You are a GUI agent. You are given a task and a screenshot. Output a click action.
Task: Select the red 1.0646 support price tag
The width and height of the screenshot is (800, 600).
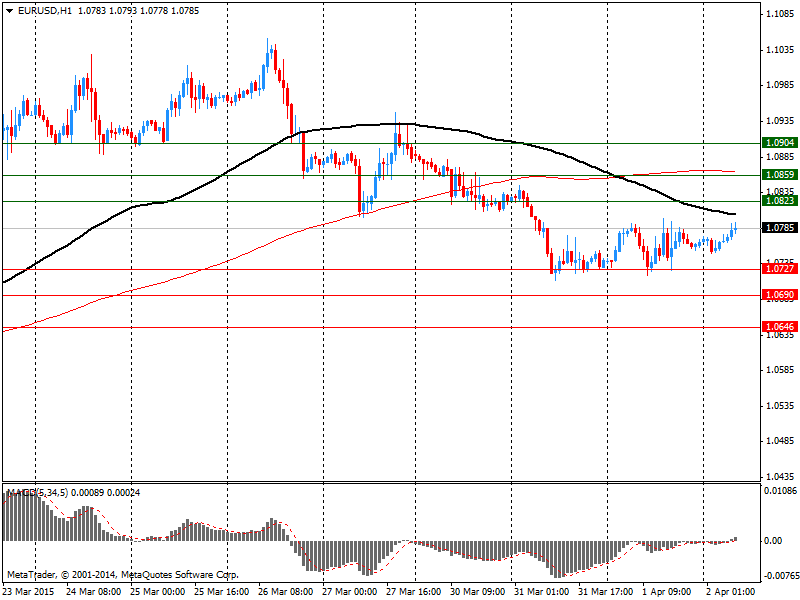pos(780,327)
